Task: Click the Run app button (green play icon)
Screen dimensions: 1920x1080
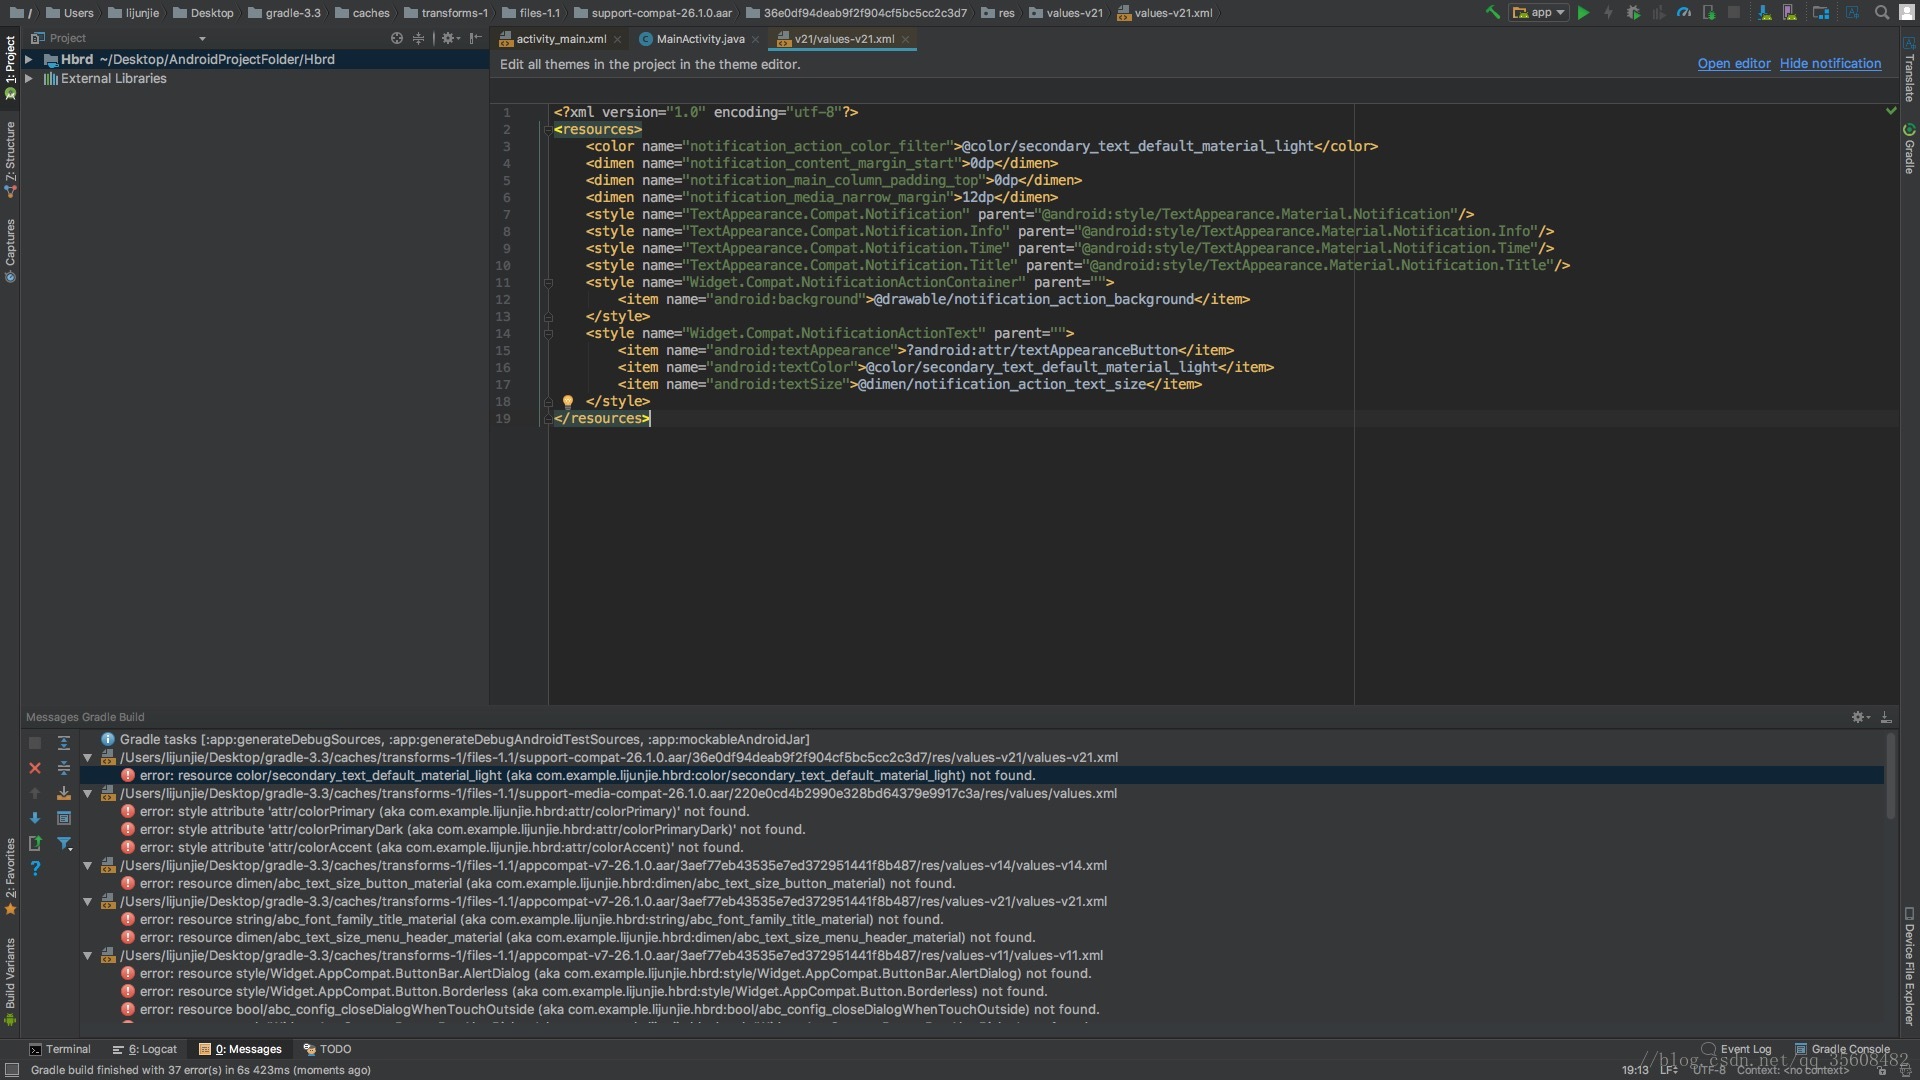Action: pyautogui.click(x=1584, y=12)
